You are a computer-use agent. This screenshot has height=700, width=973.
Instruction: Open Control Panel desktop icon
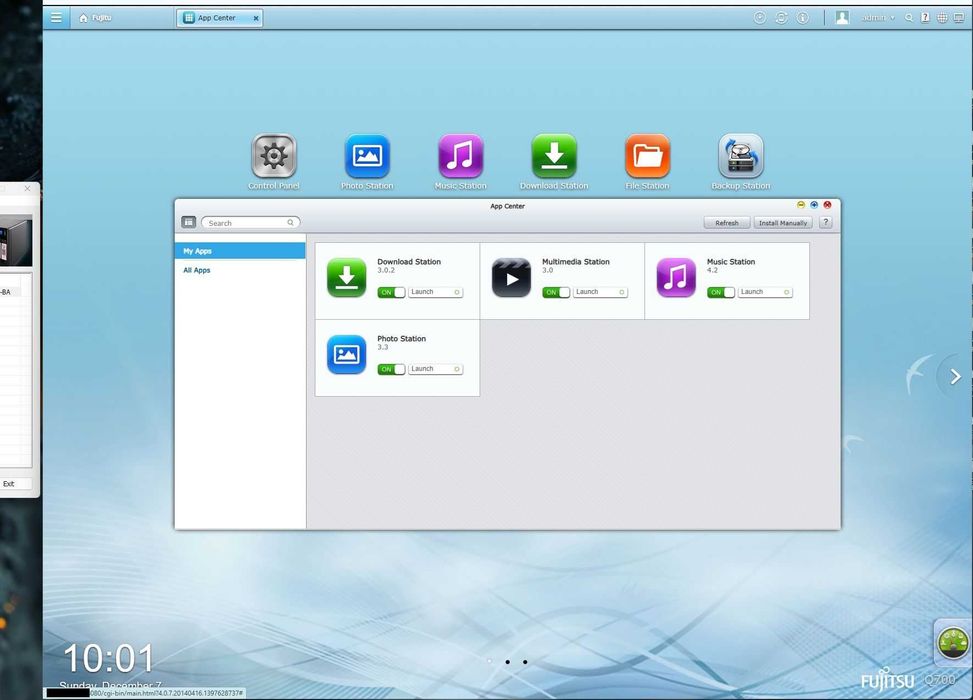274,156
